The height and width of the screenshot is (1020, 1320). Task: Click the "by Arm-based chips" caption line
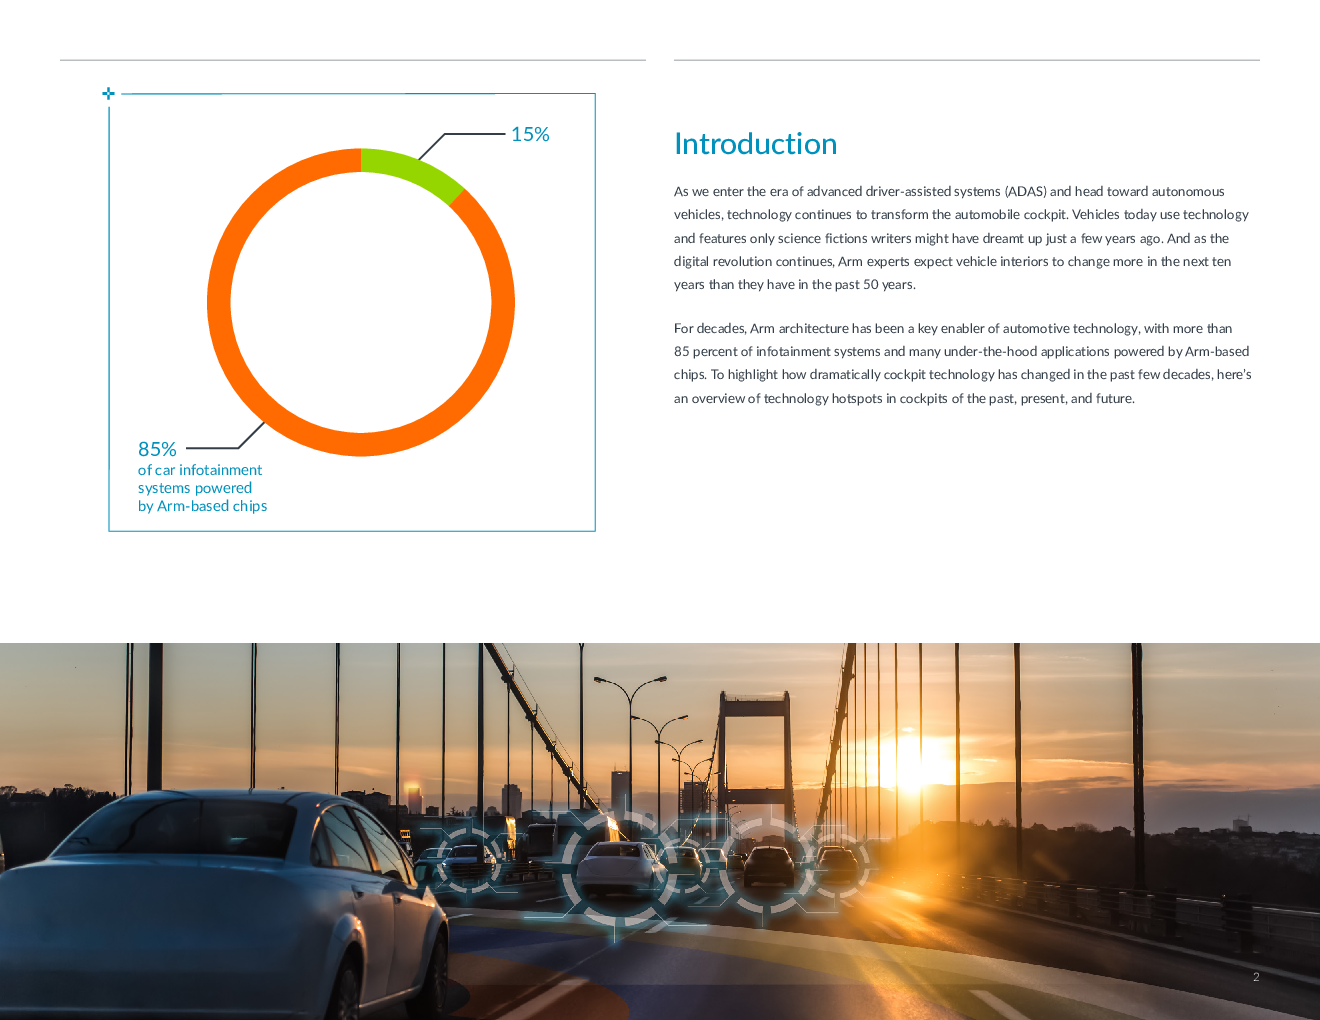[202, 506]
